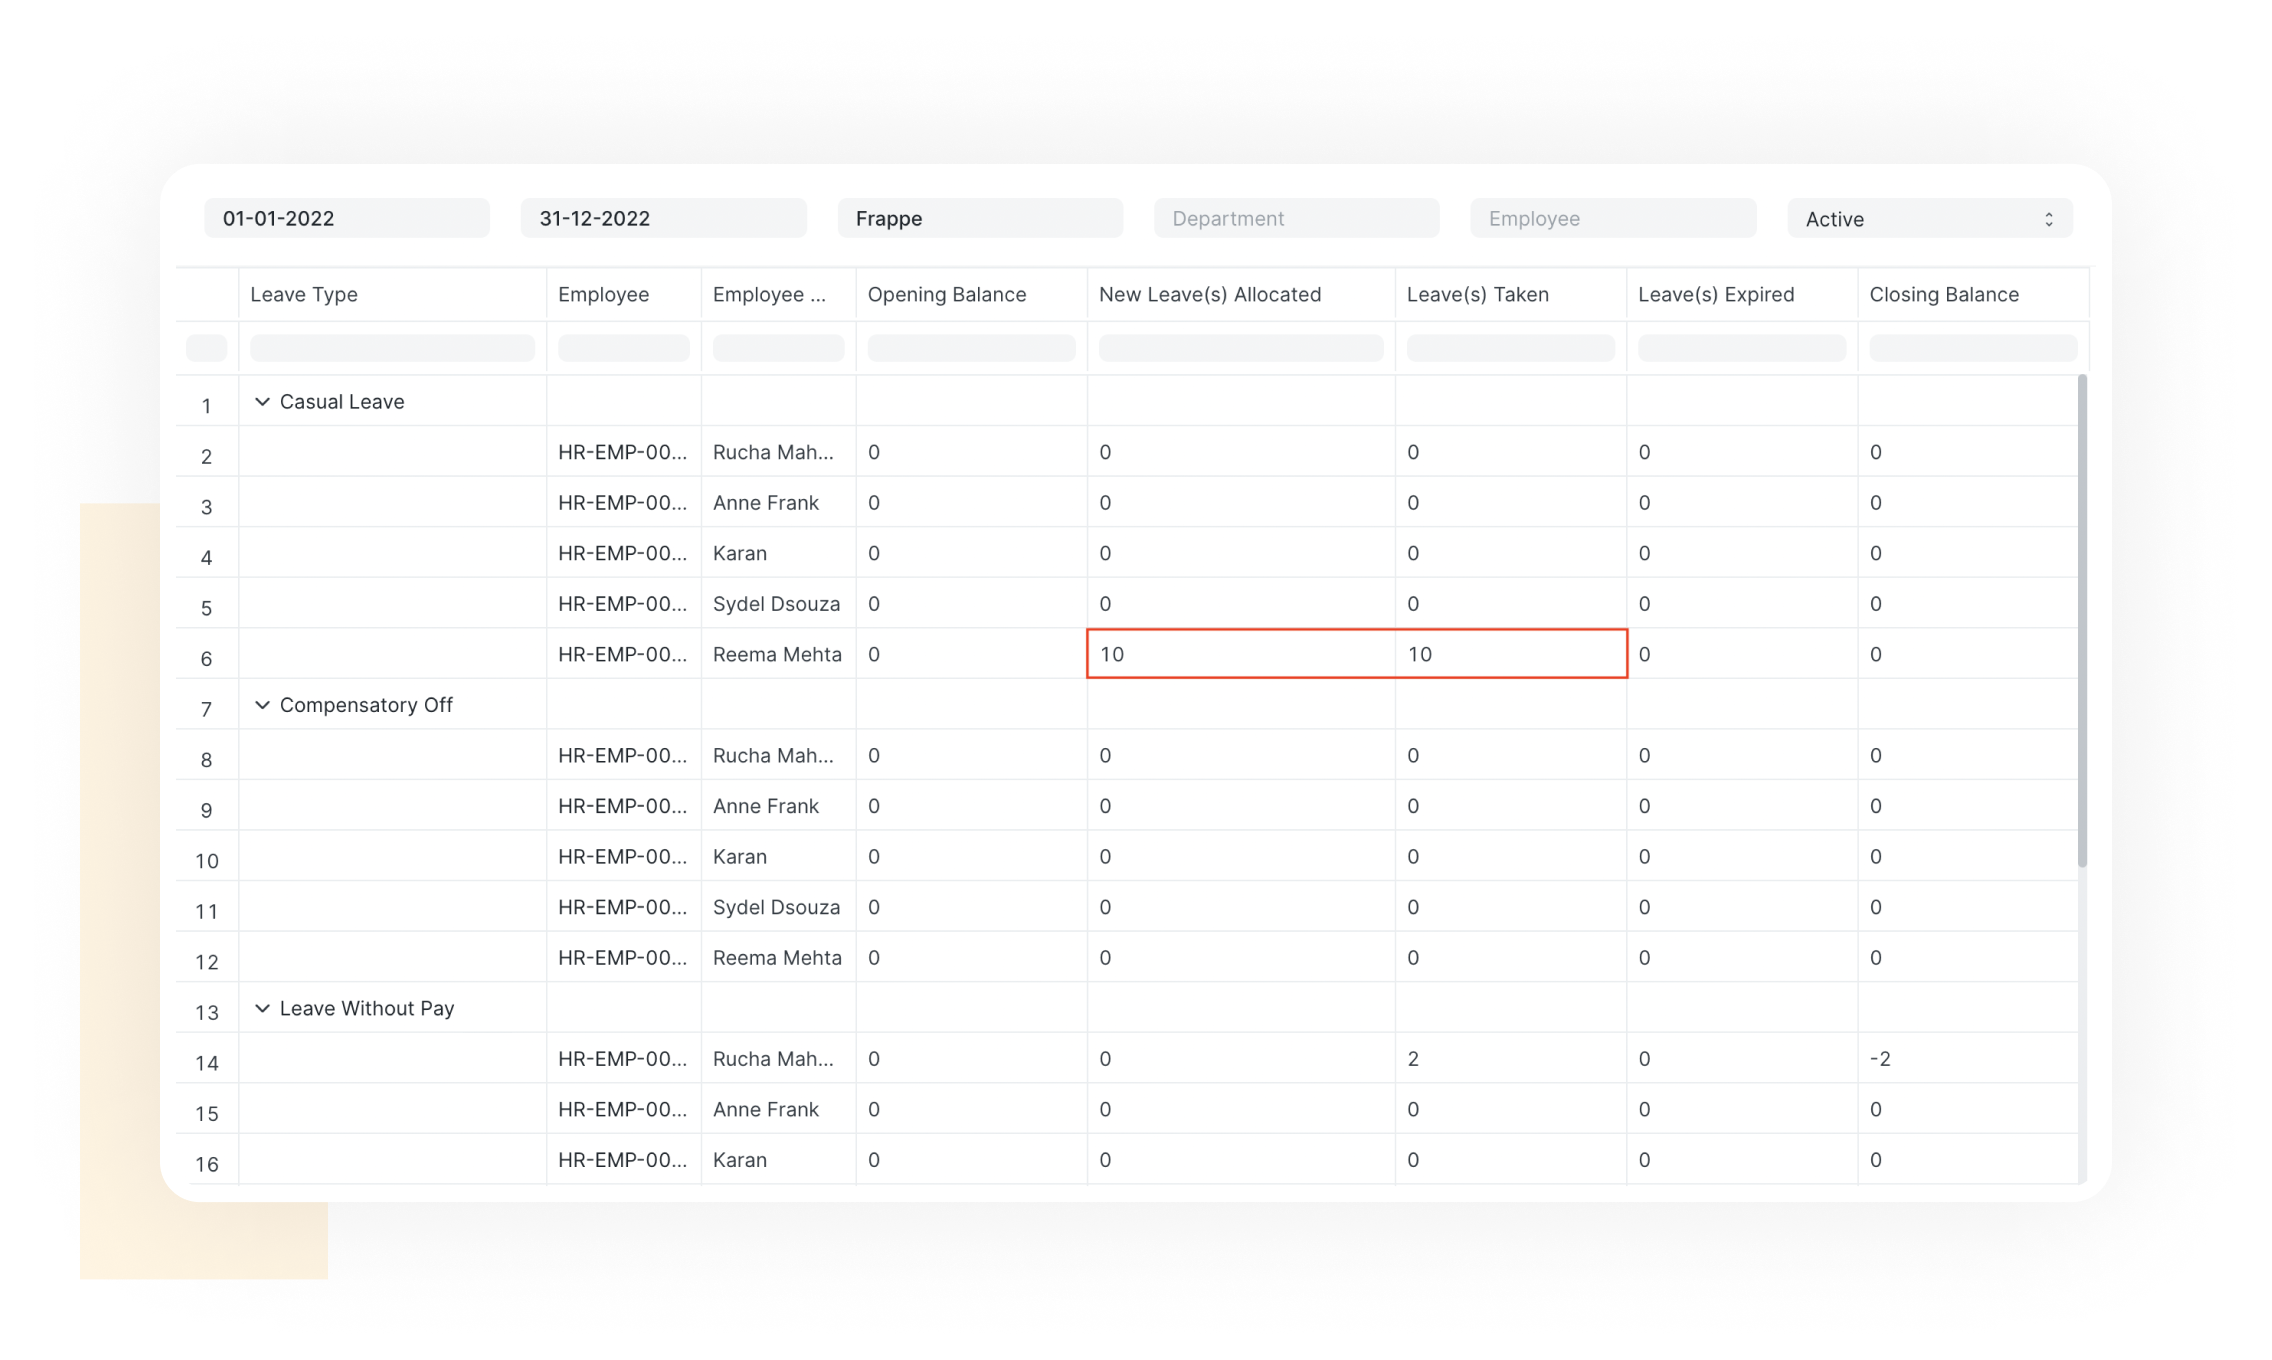The image size is (2272, 1360).
Task: Focus the Closing Balance filter box
Action: click(1973, 348)
